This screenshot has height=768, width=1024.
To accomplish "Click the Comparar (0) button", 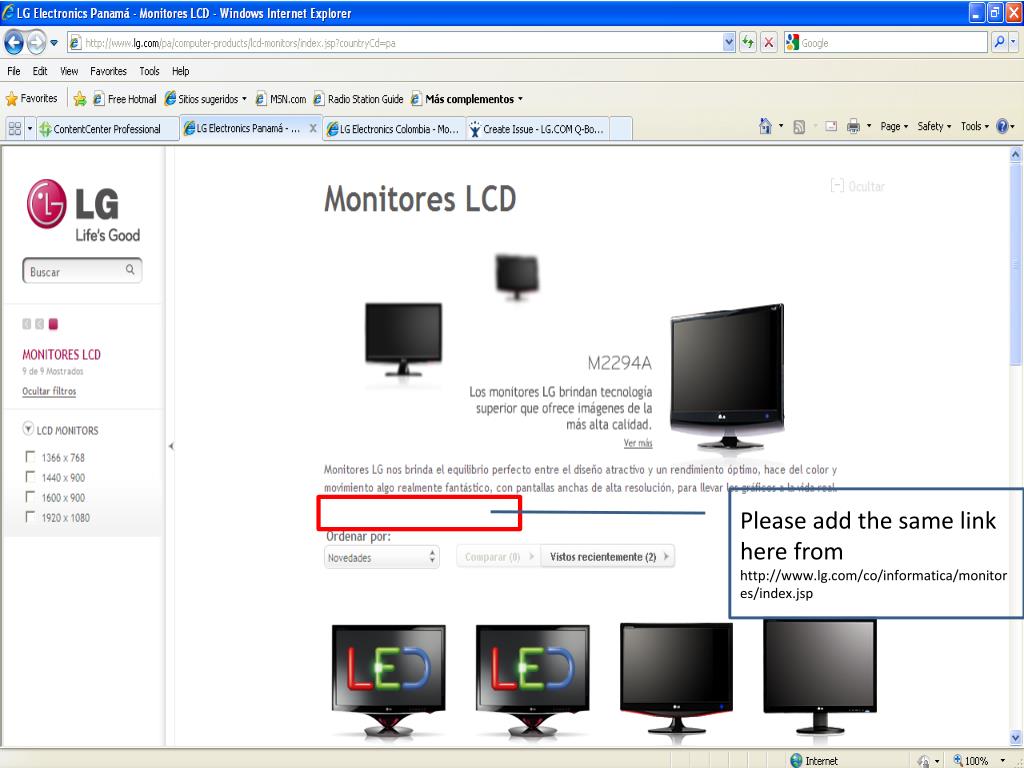I will (x=498, y=557).
